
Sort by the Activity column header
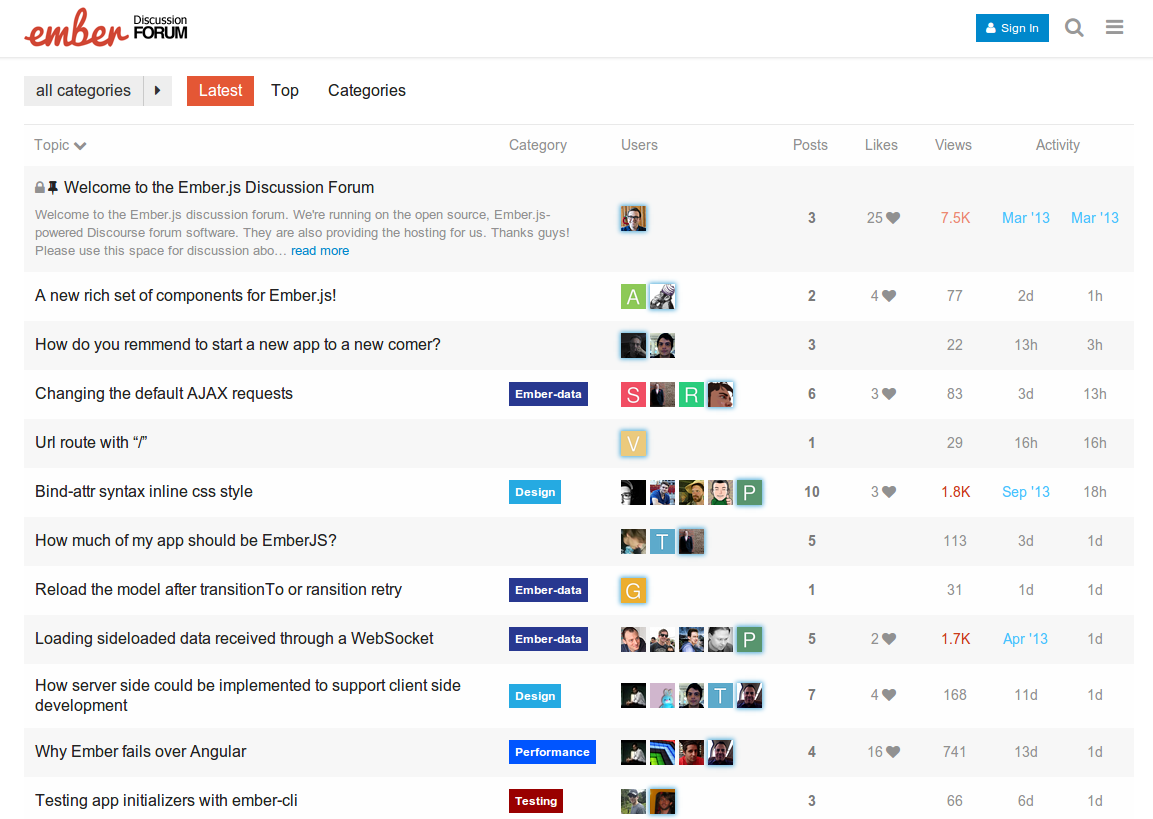coord(1057,145)
